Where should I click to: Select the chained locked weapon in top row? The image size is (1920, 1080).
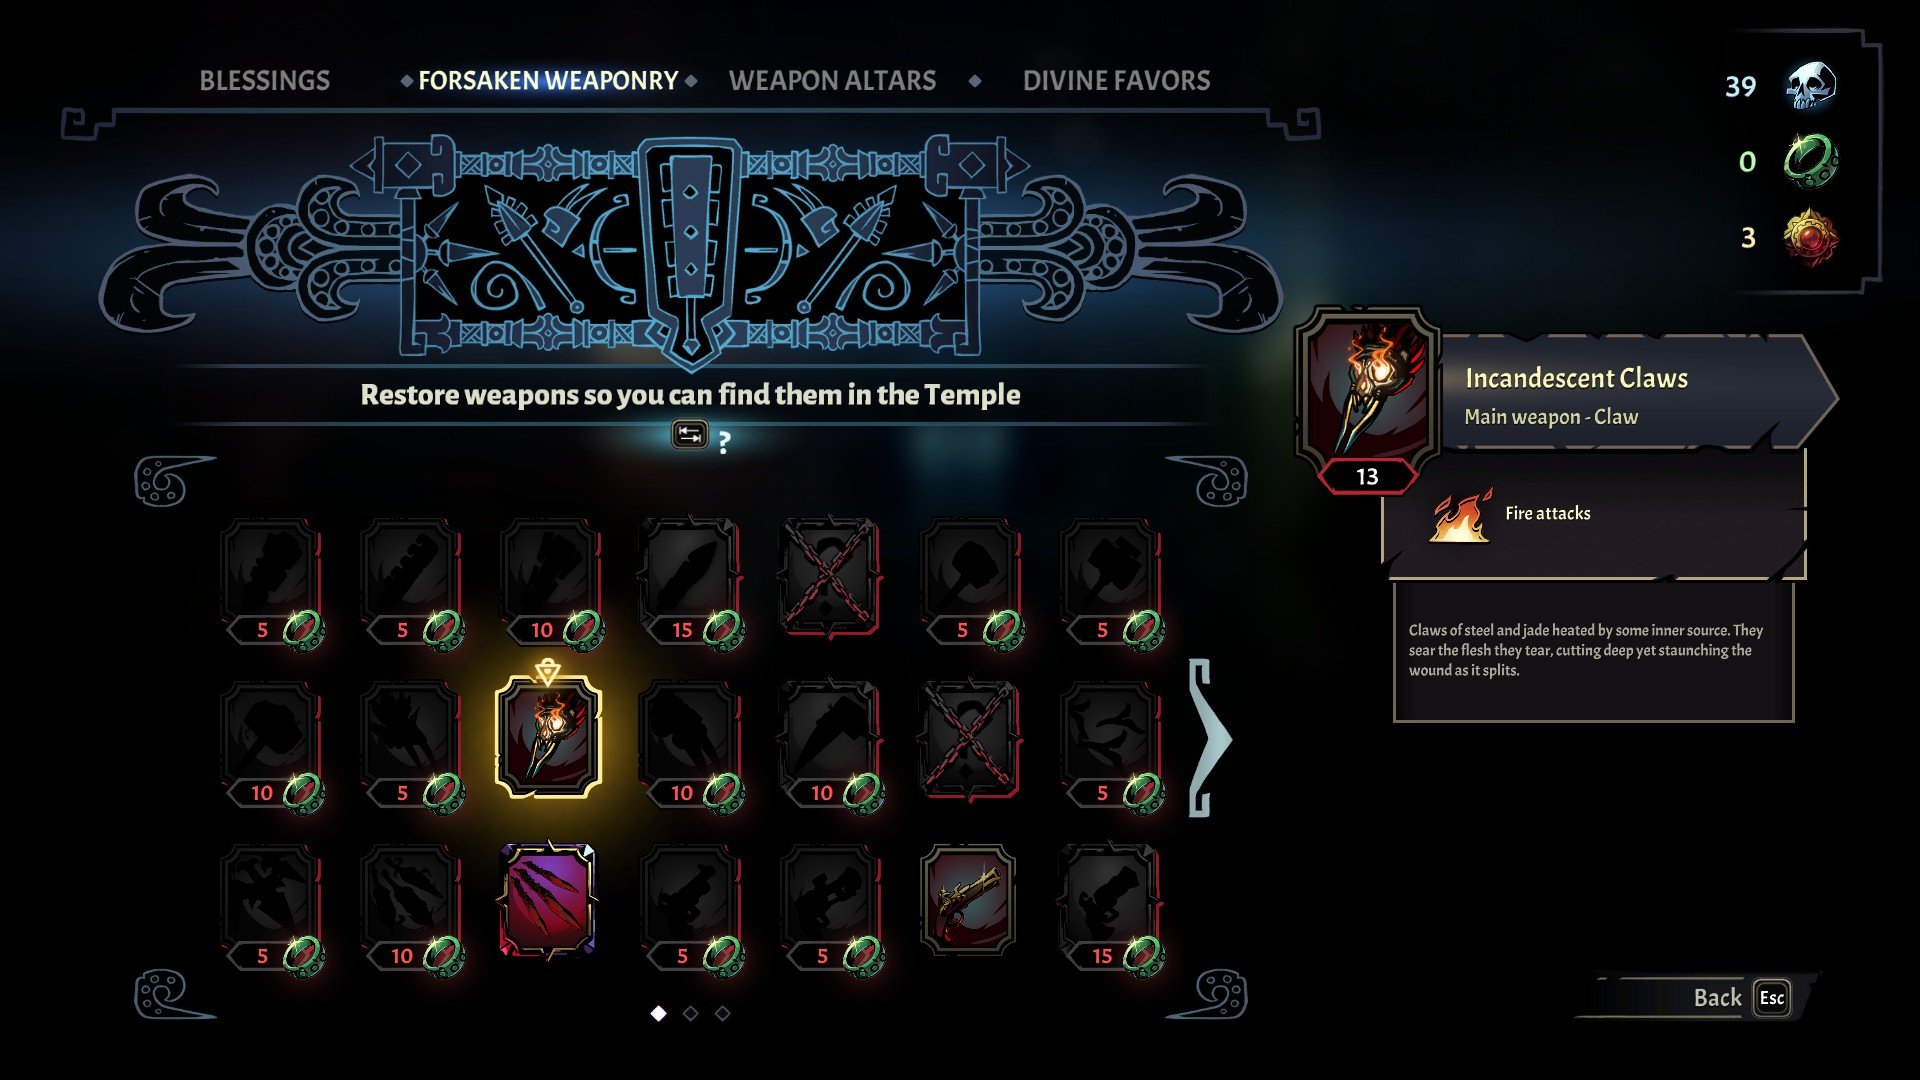pyautogui.click(x=829, y=577)
